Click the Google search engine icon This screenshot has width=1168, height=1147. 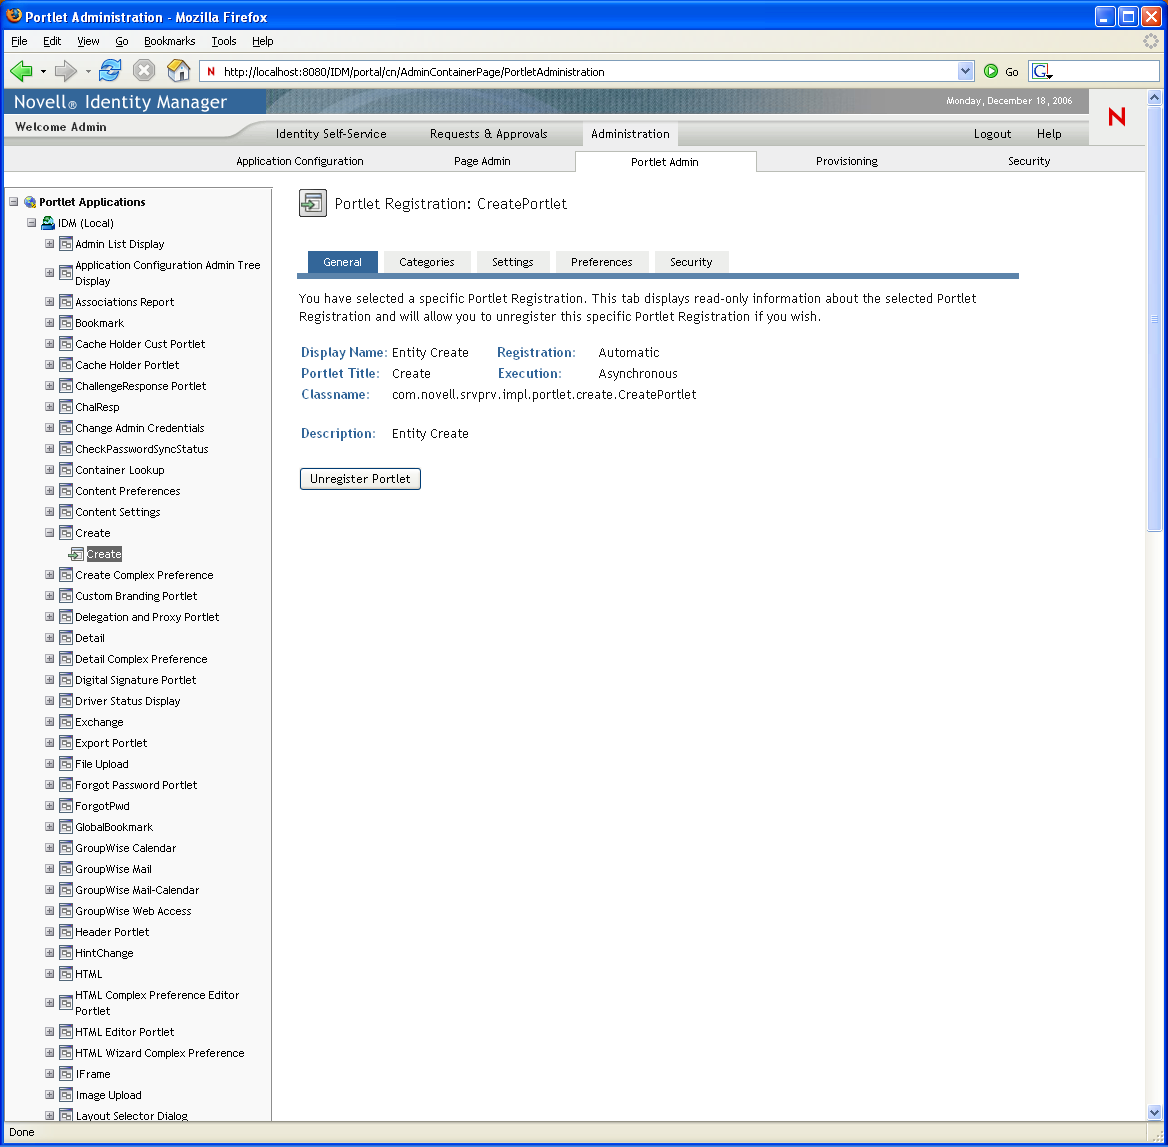click(x=1040, y=72)
